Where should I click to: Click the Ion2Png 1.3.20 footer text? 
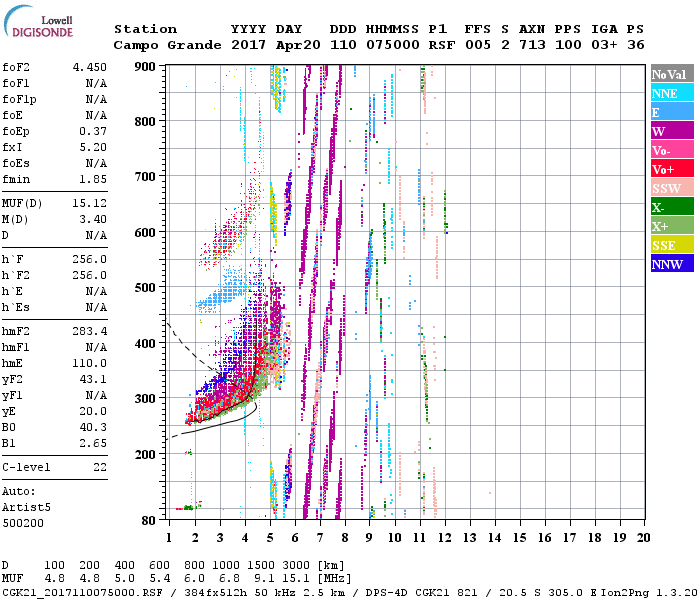(x=649, y=592)
